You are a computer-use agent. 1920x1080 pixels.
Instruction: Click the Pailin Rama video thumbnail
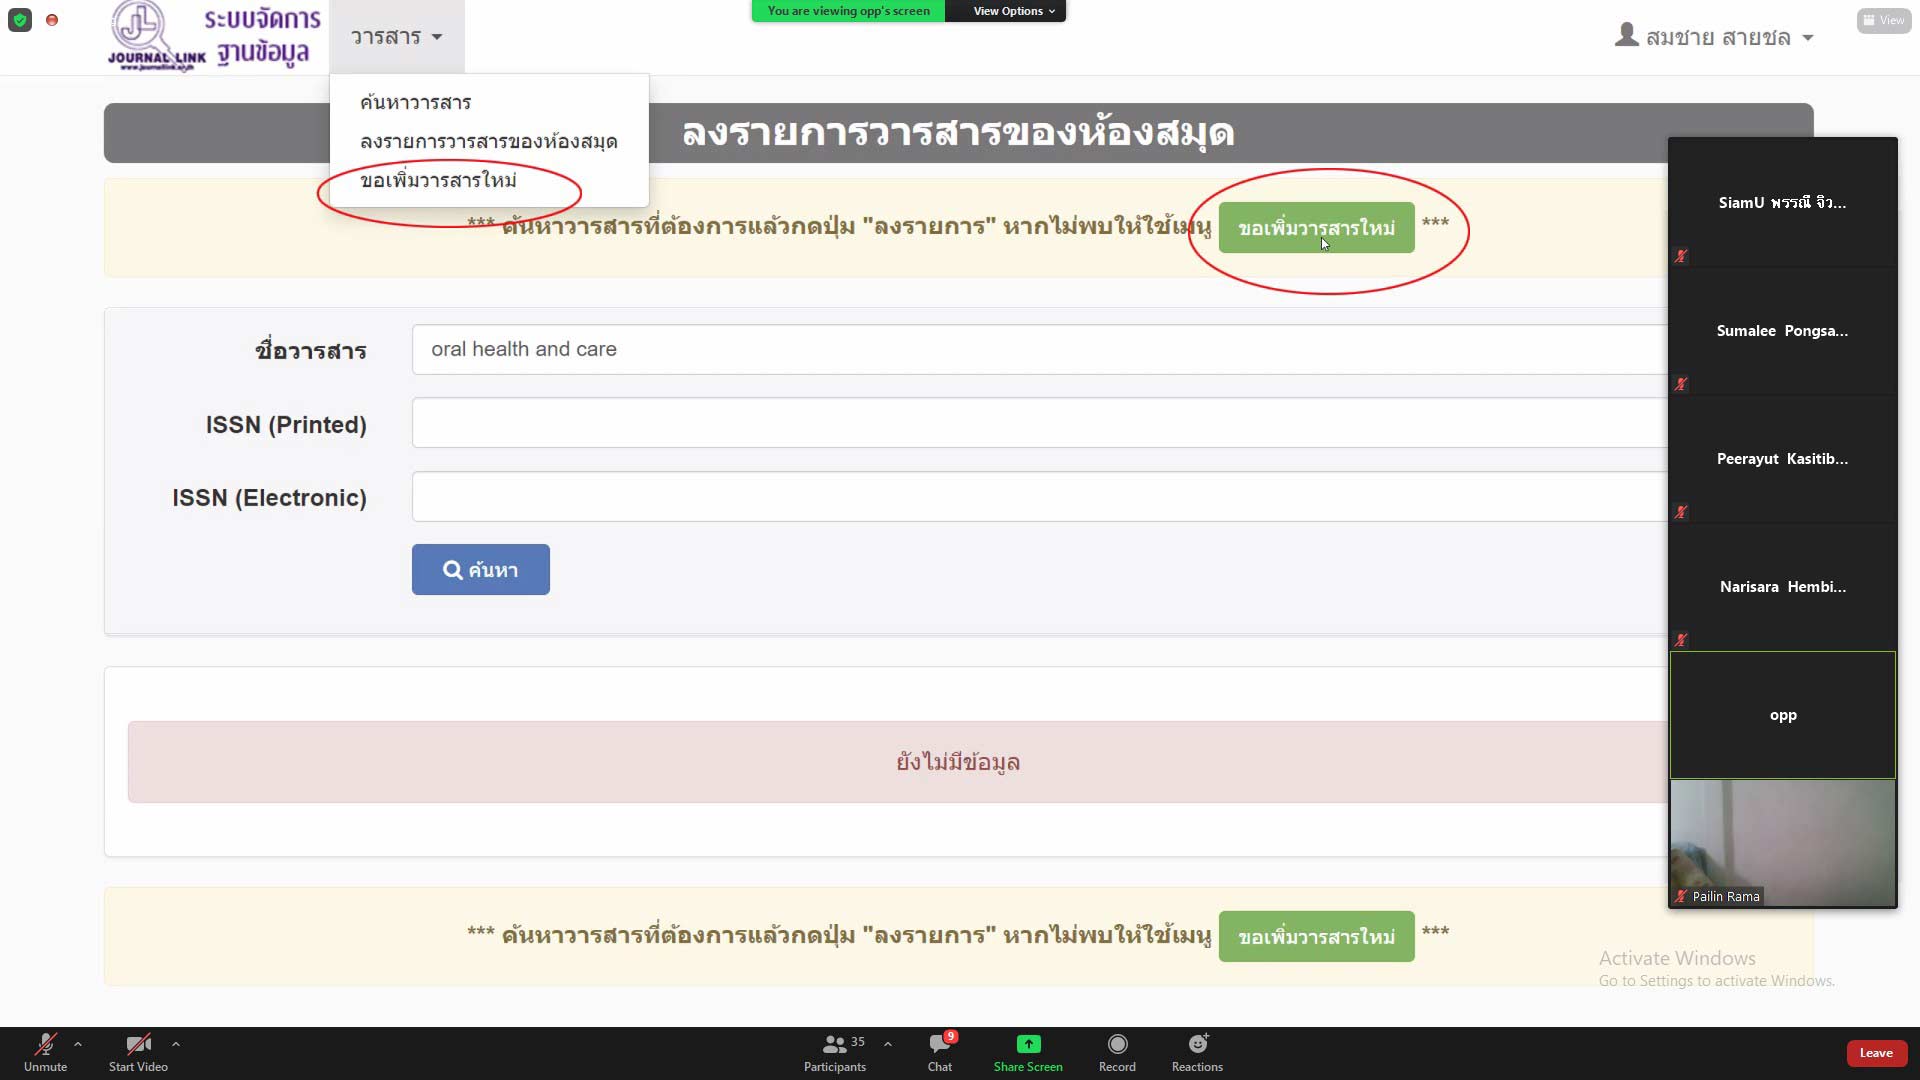[1782, 843]
